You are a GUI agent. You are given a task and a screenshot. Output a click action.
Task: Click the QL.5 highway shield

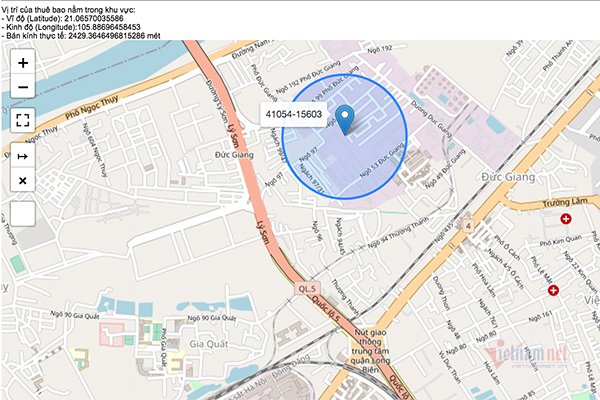pos(307,289)
